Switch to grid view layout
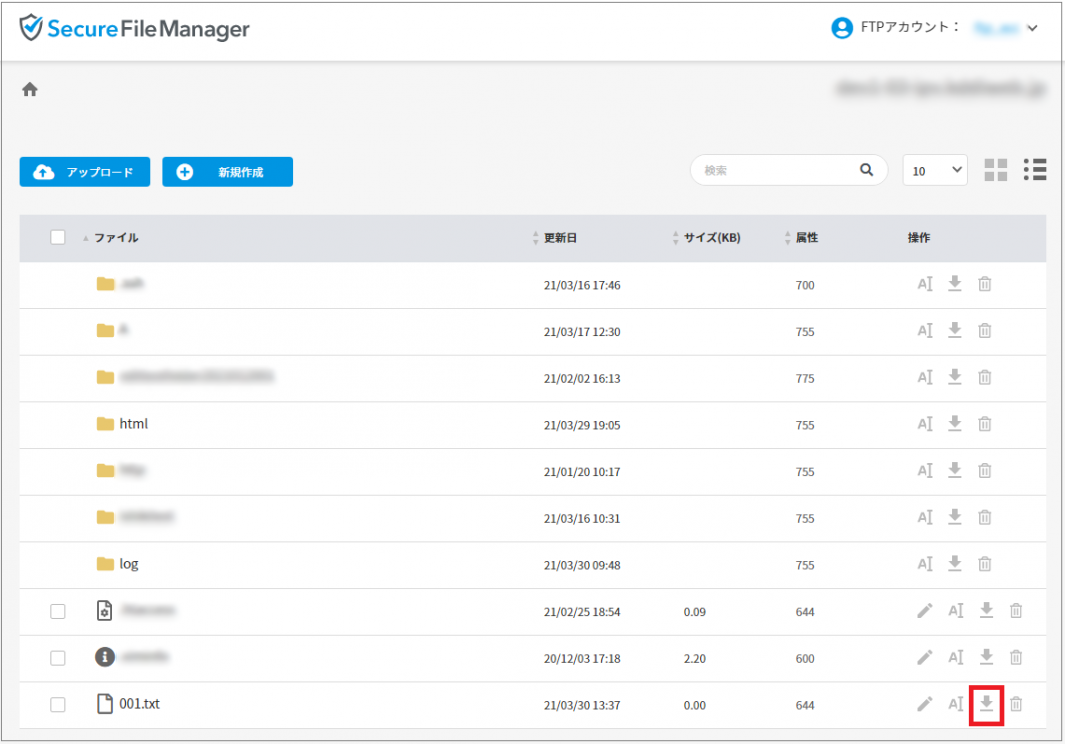Viewport: 1065px width, 744px height. (996, 171)
